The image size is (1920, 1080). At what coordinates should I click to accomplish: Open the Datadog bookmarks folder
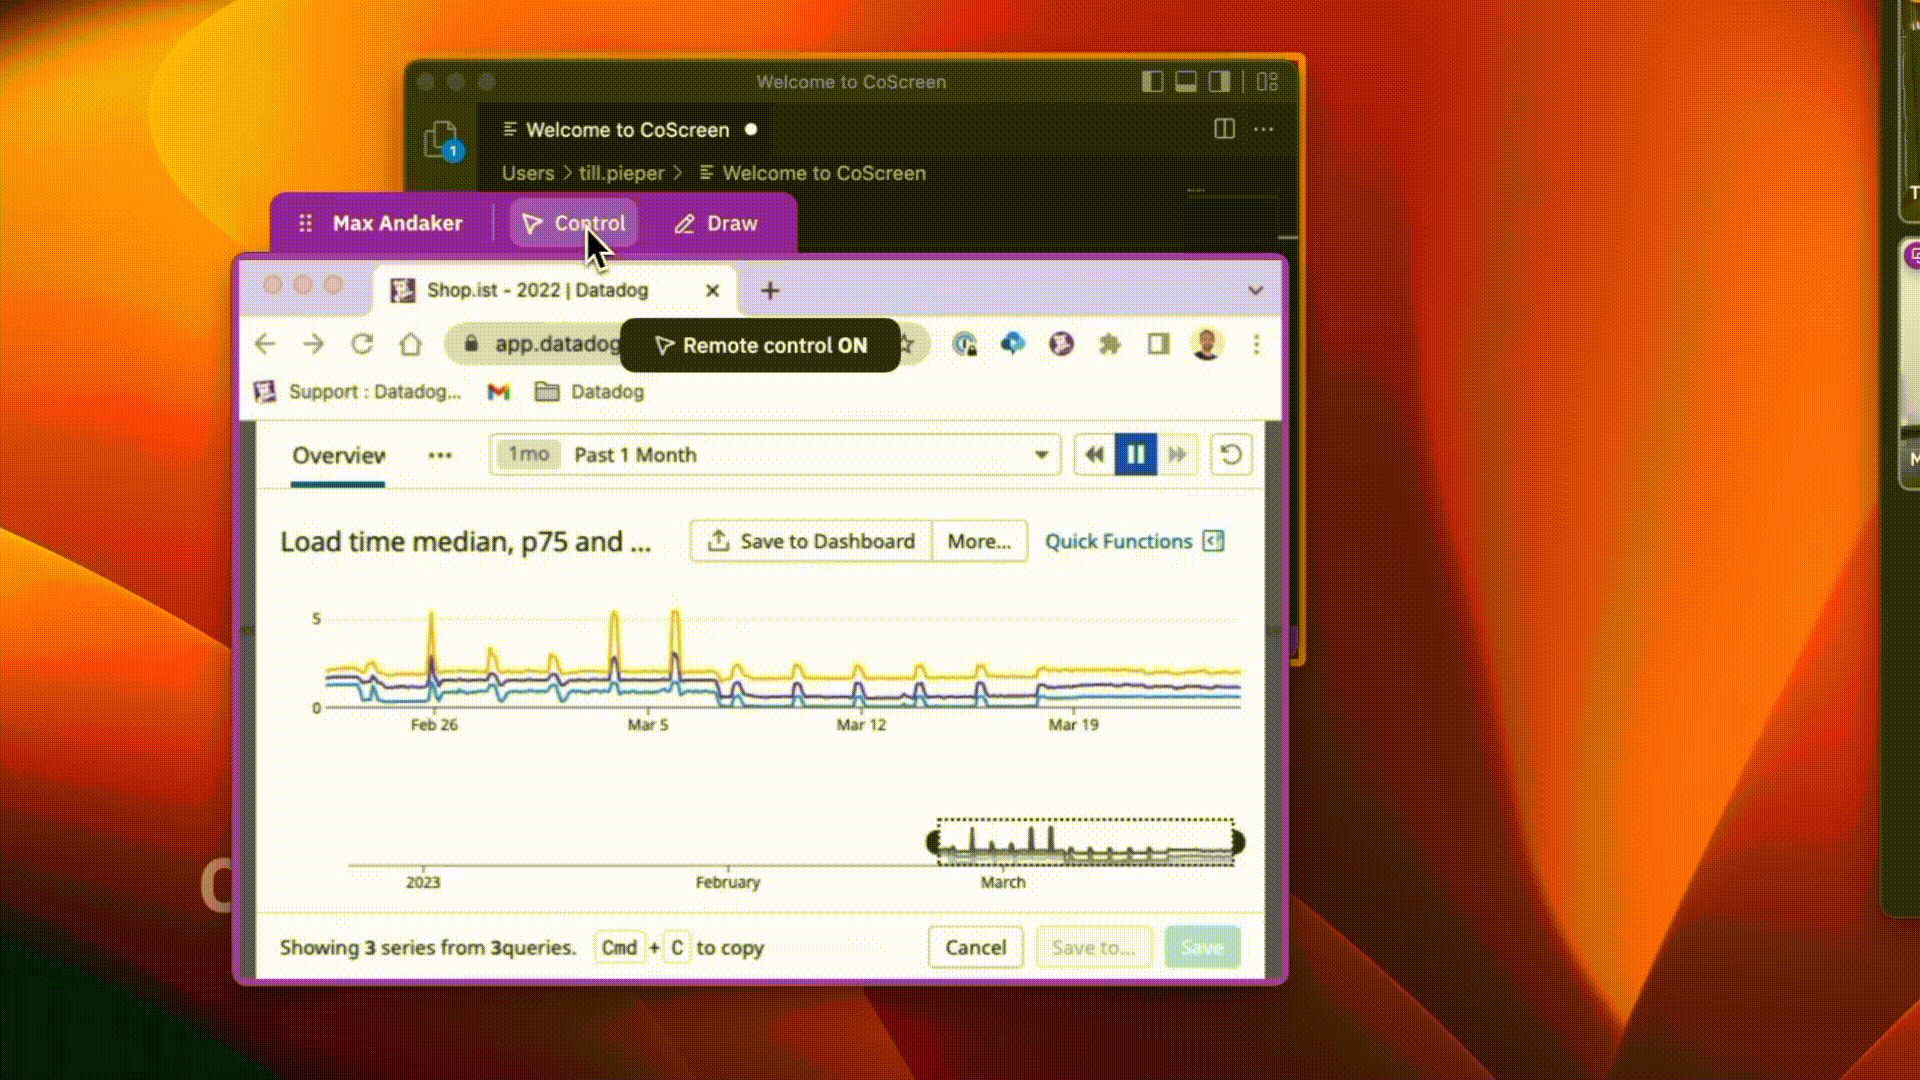[589, 392]
